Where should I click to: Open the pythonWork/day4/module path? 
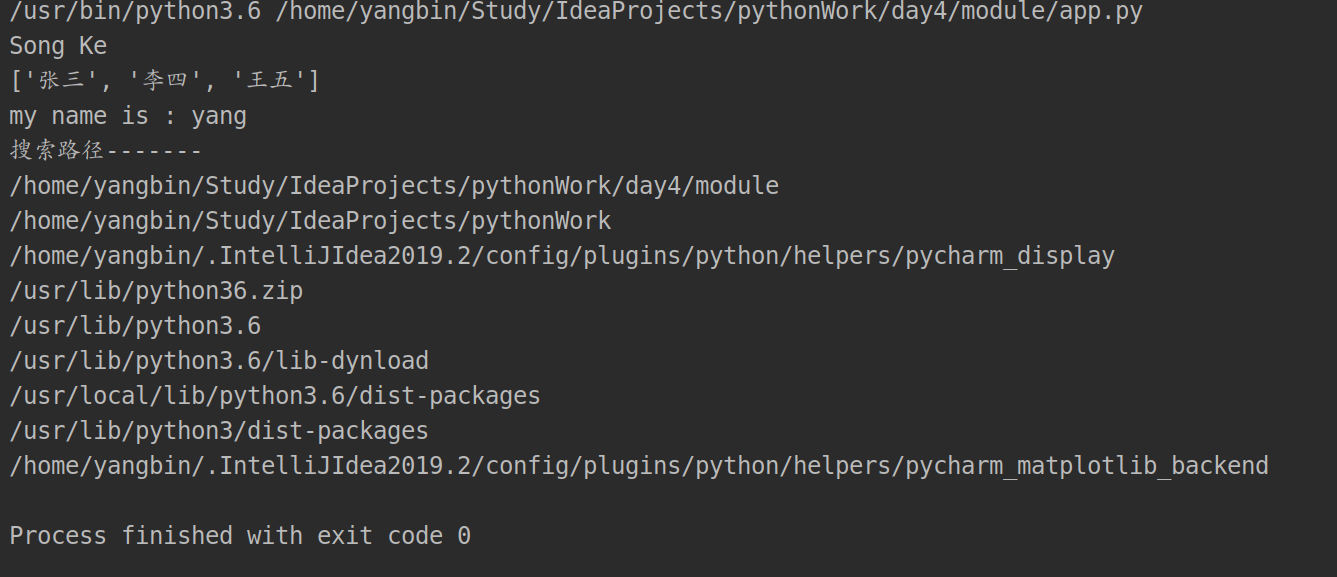point(394,186)
